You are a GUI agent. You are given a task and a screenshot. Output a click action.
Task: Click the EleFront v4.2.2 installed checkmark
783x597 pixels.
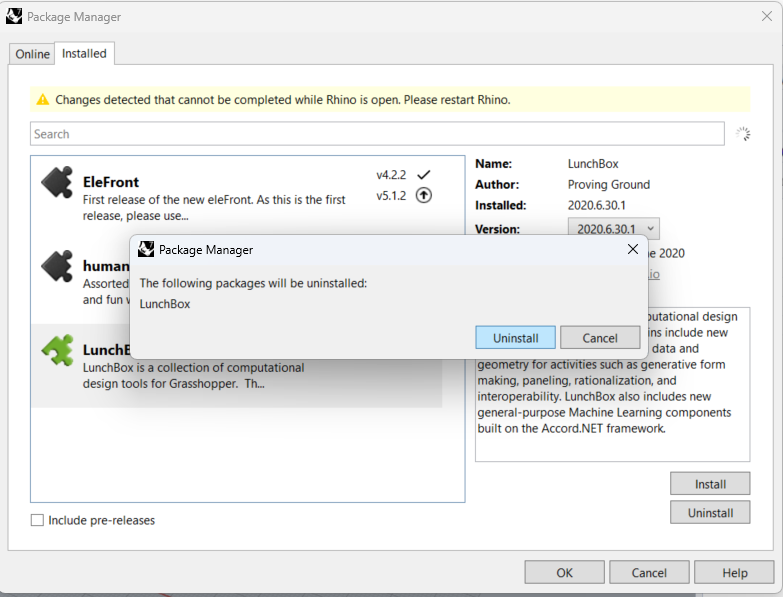(423, 175)
